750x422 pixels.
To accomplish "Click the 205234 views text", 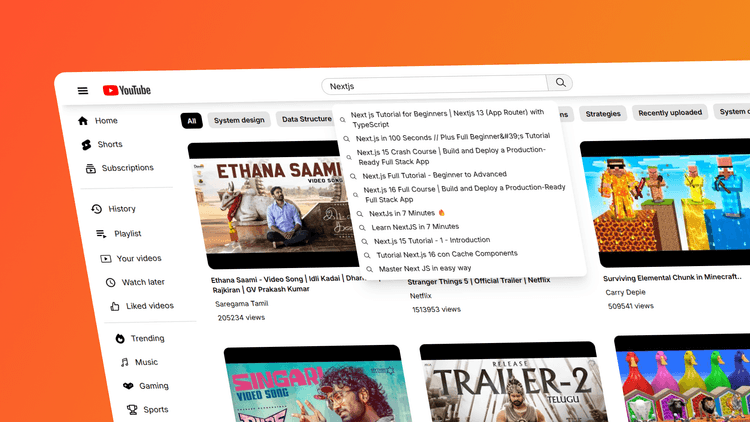I will [x=241, y=317].
